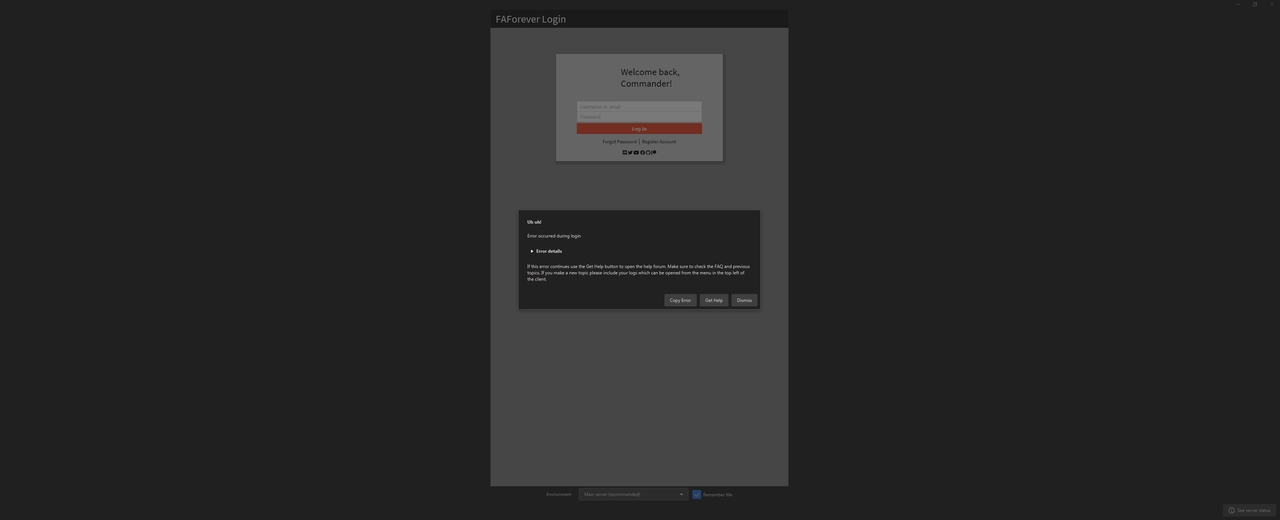Click the See server status button
The height and width of the screenshot is (520, 1280).
click(1249, 510)
